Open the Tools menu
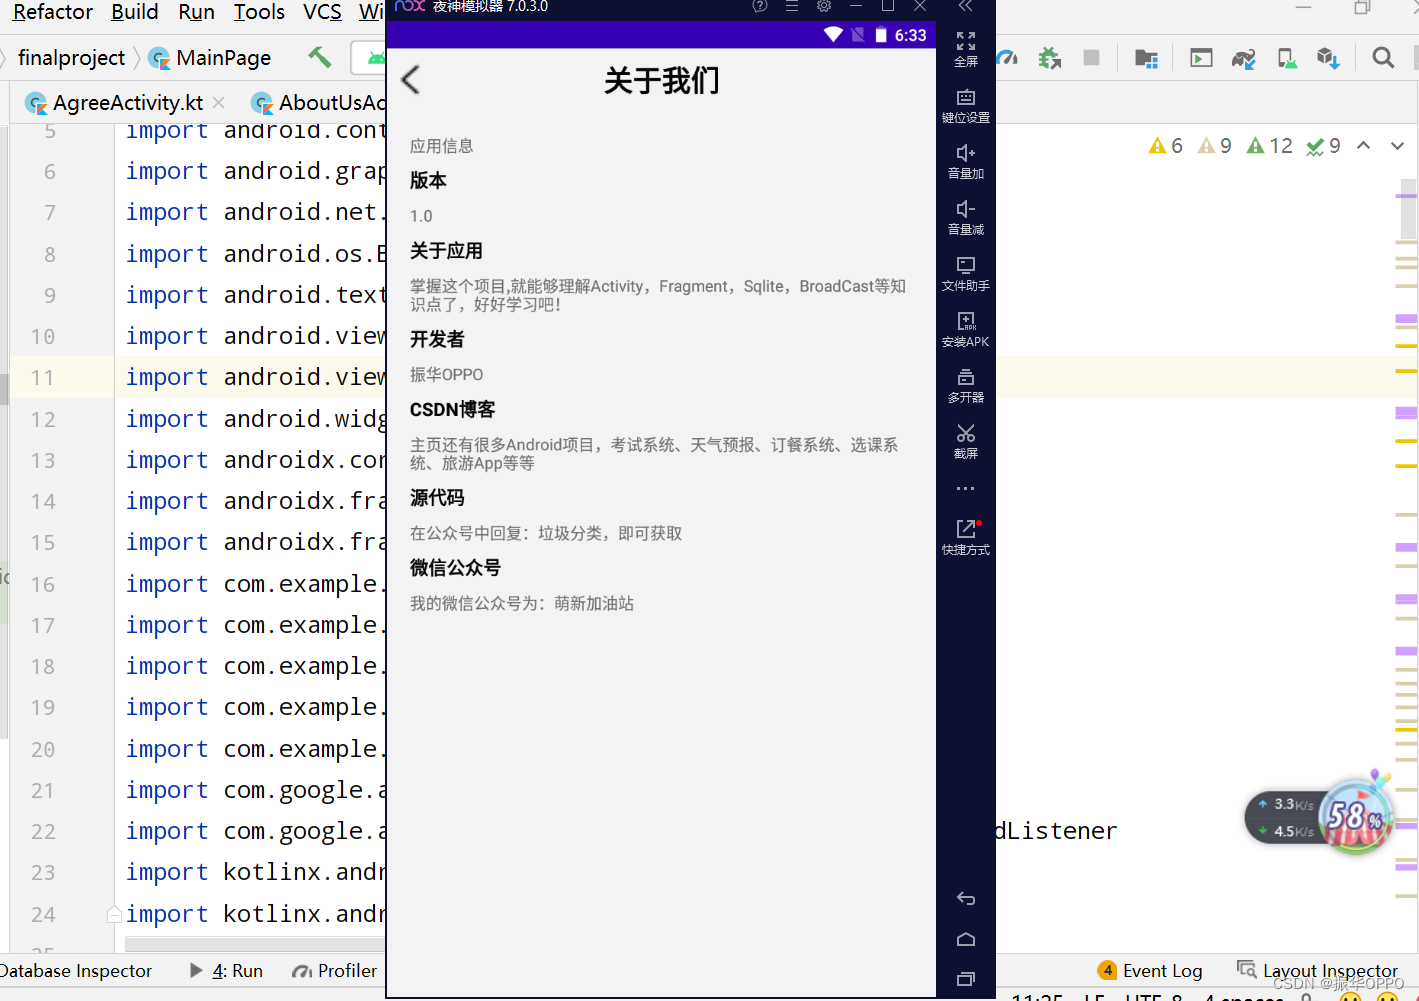 (259, 12)
